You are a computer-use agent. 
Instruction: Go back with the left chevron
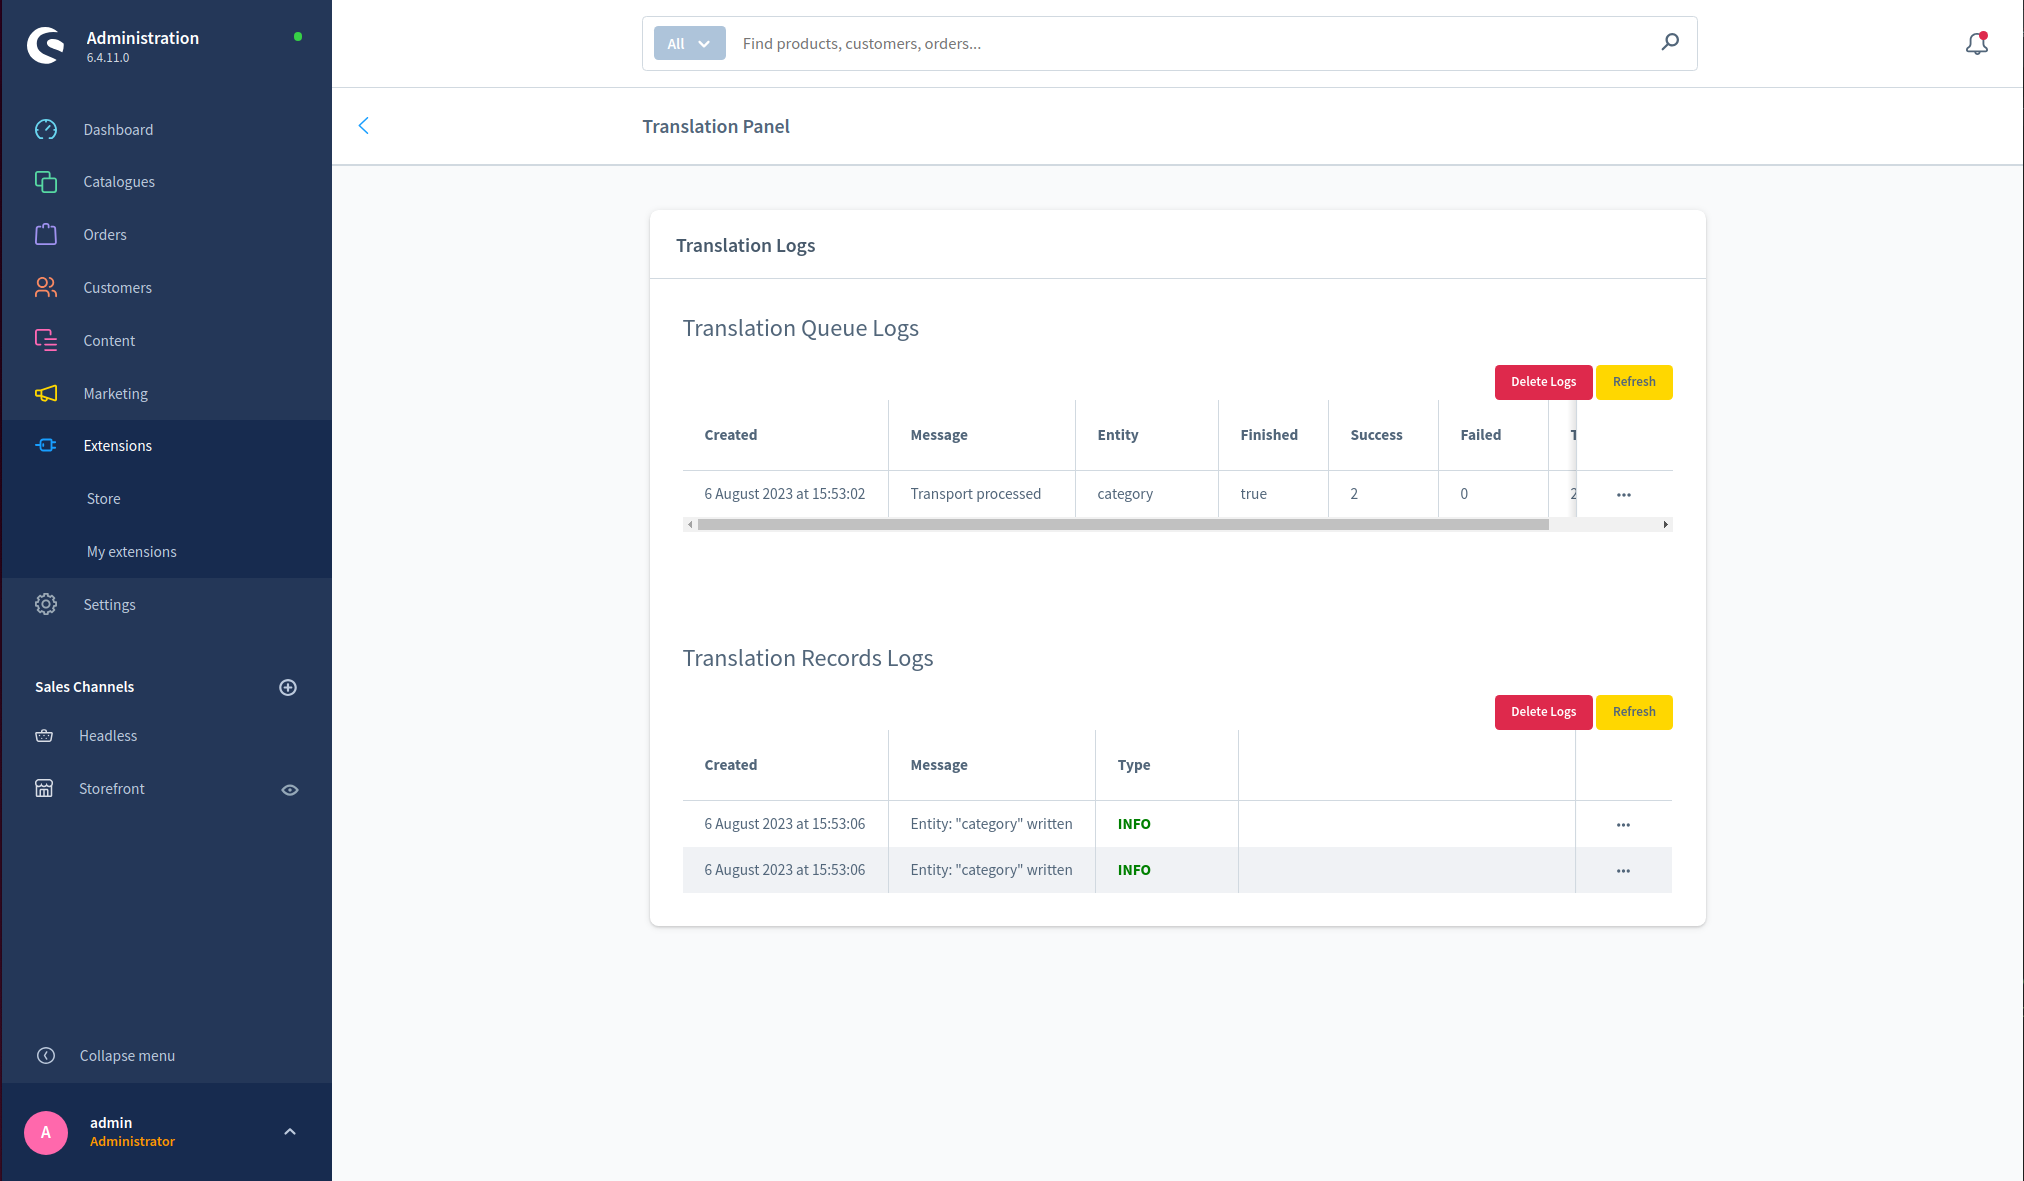coord(364,125)
